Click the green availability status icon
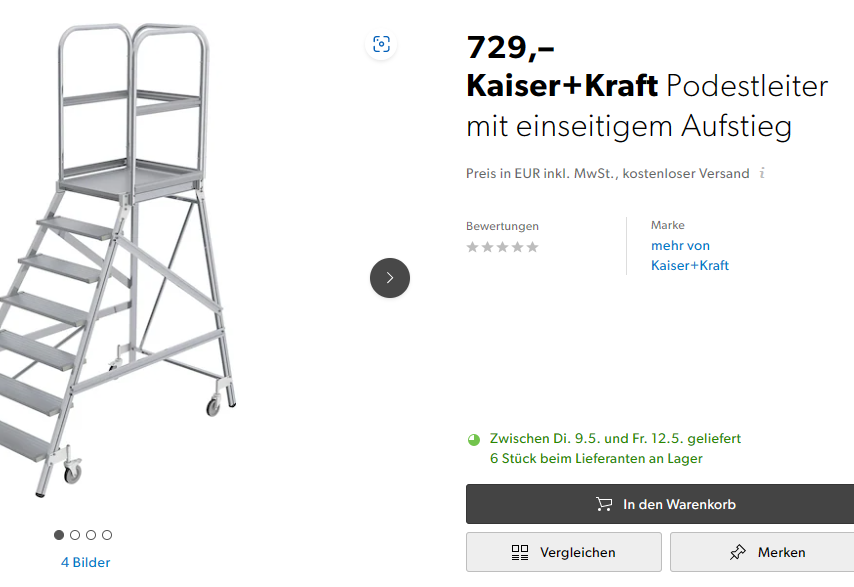The image size is (854, 587). tap(474, 439)
